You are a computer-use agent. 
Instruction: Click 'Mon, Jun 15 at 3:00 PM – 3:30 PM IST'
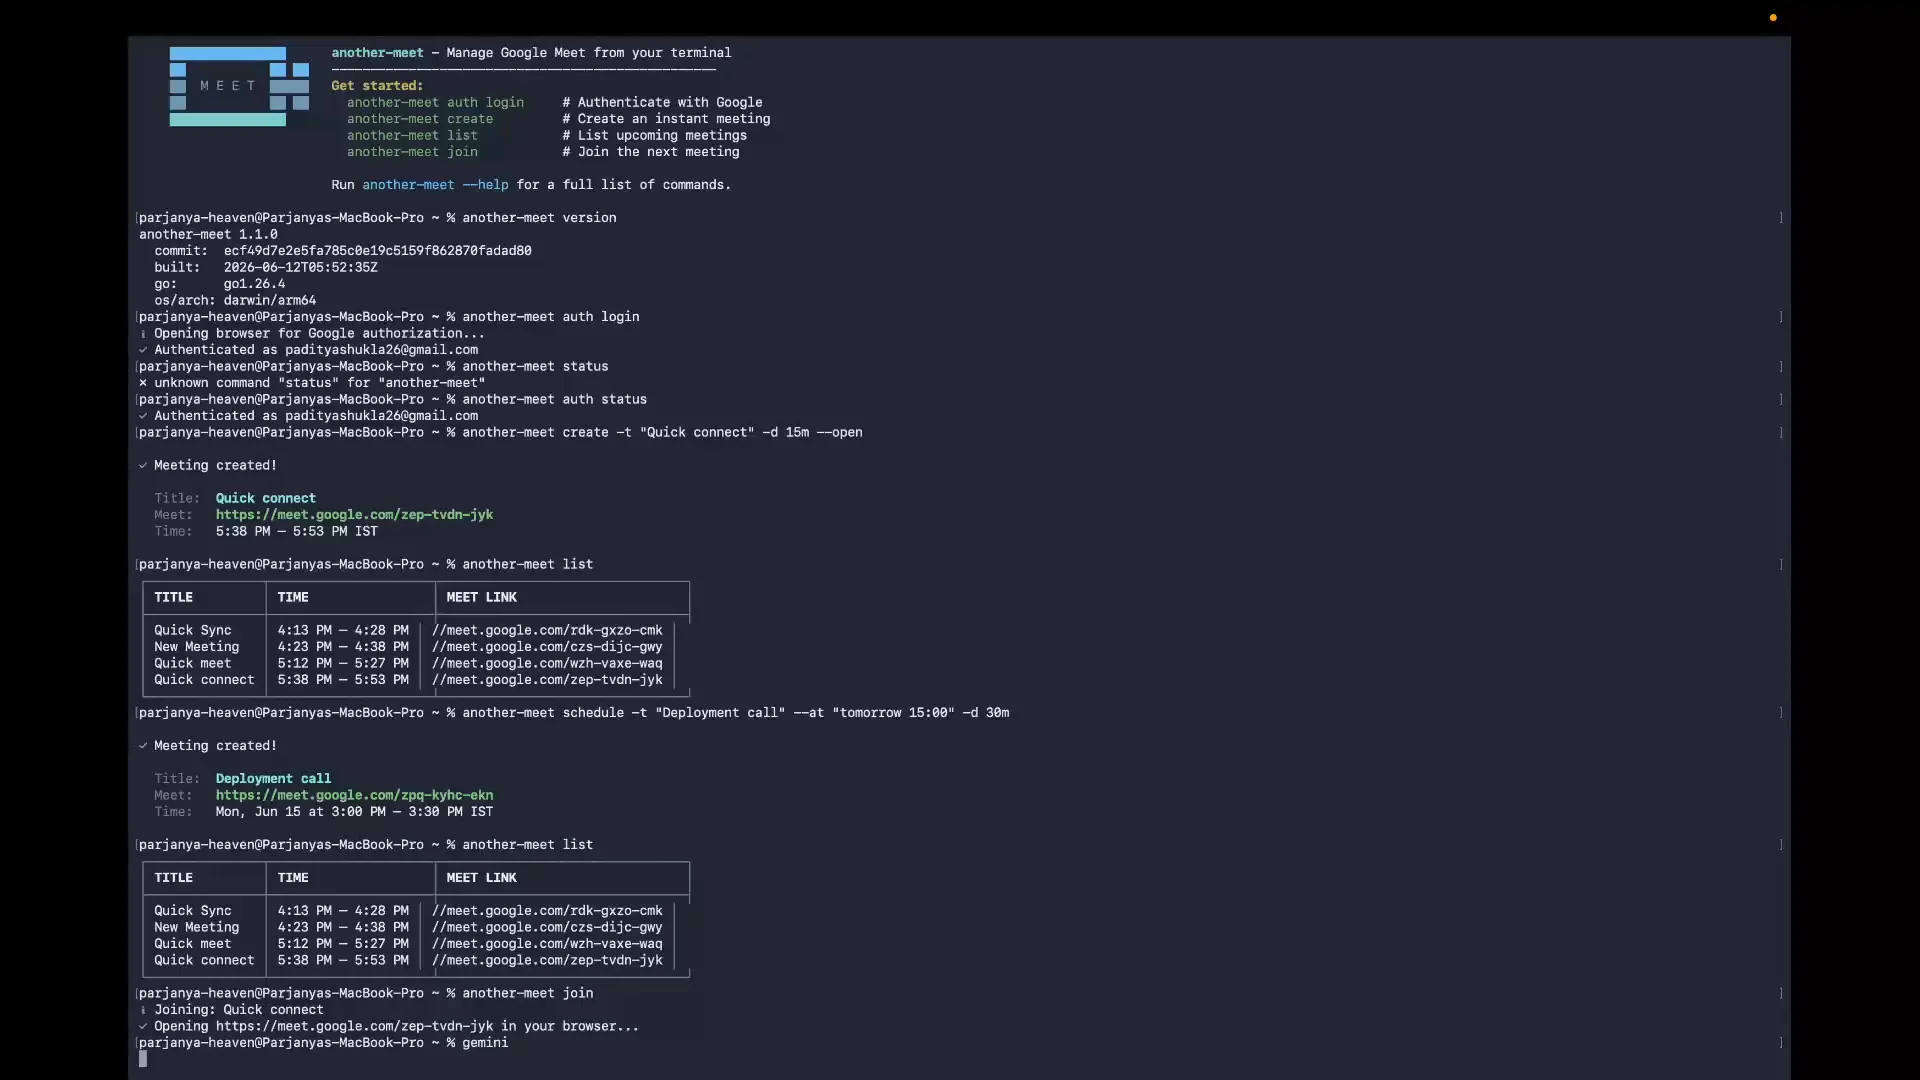(x=354, y=812)
